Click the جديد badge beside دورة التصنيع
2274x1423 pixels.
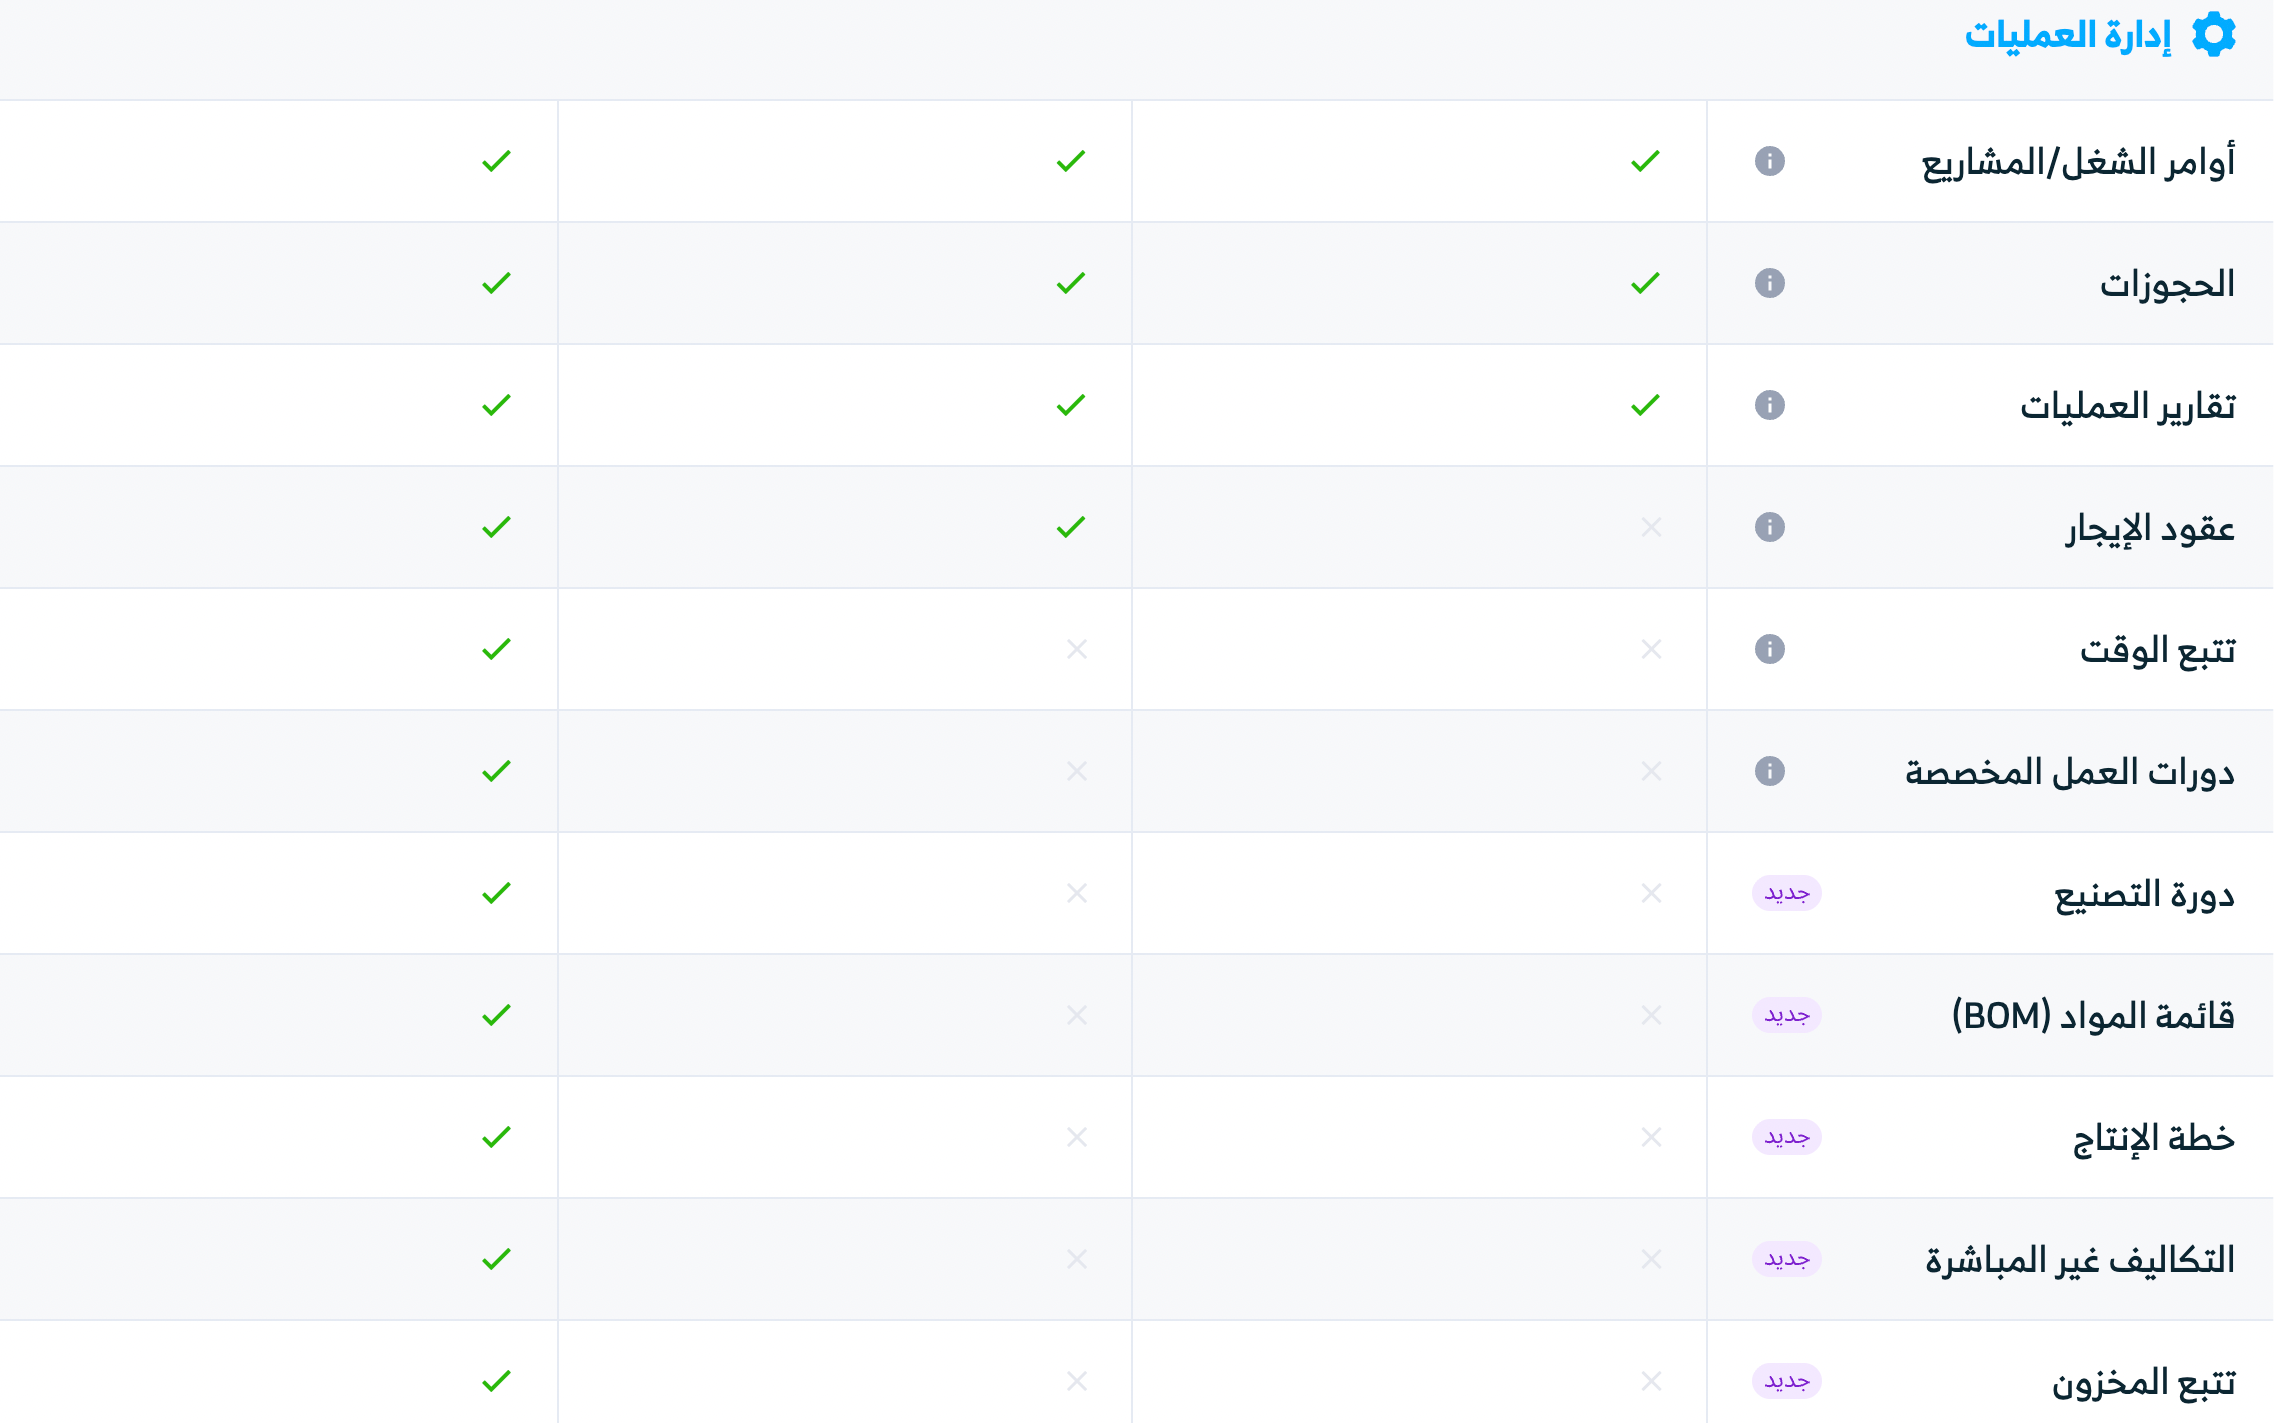coord(1786,893)
